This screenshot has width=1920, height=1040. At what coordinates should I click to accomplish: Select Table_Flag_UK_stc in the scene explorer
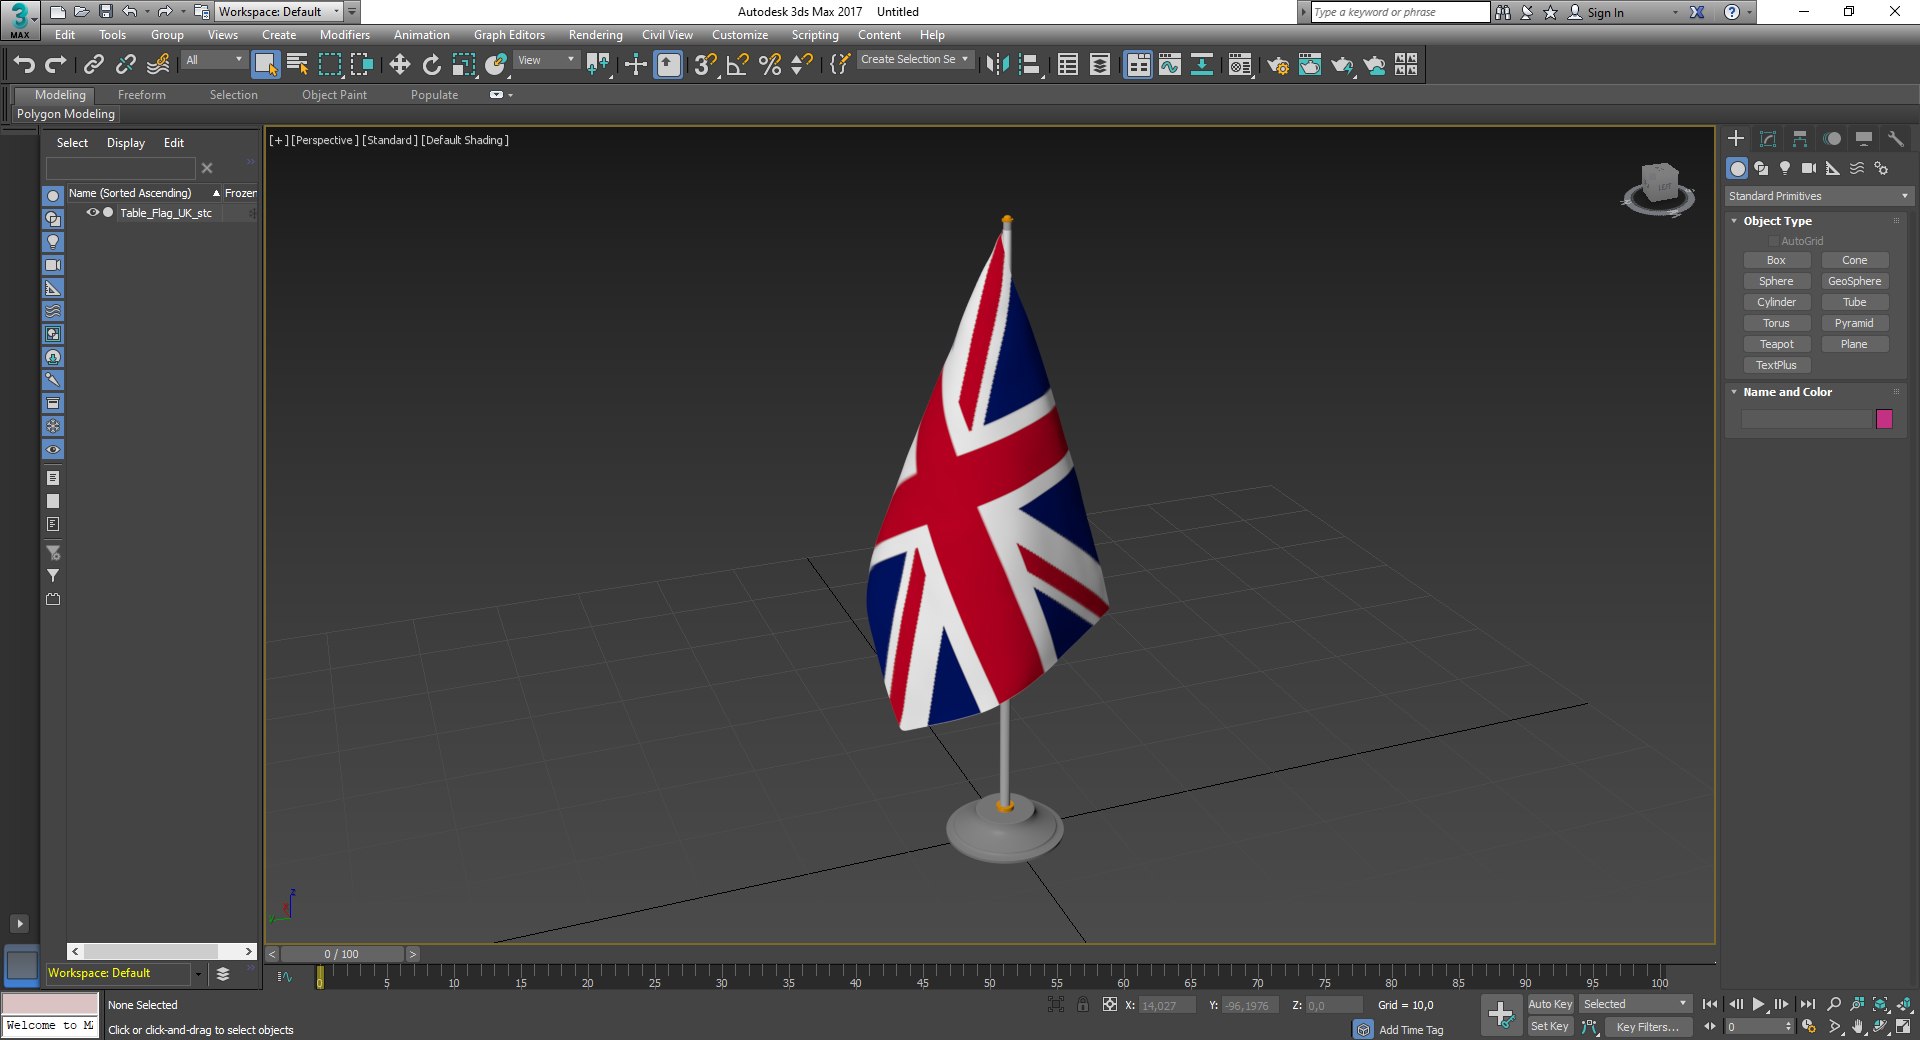pos(166,213)
